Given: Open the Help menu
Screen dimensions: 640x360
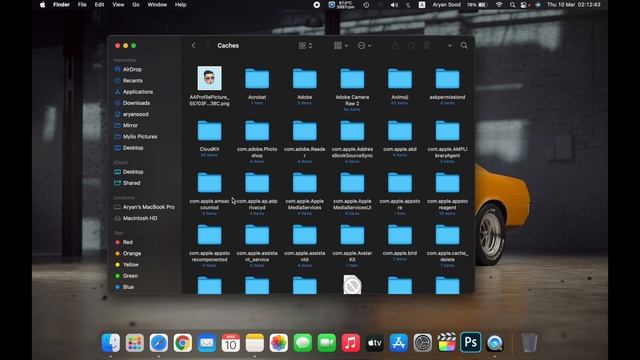Looking at the screenshot, I should click(180, 5).
